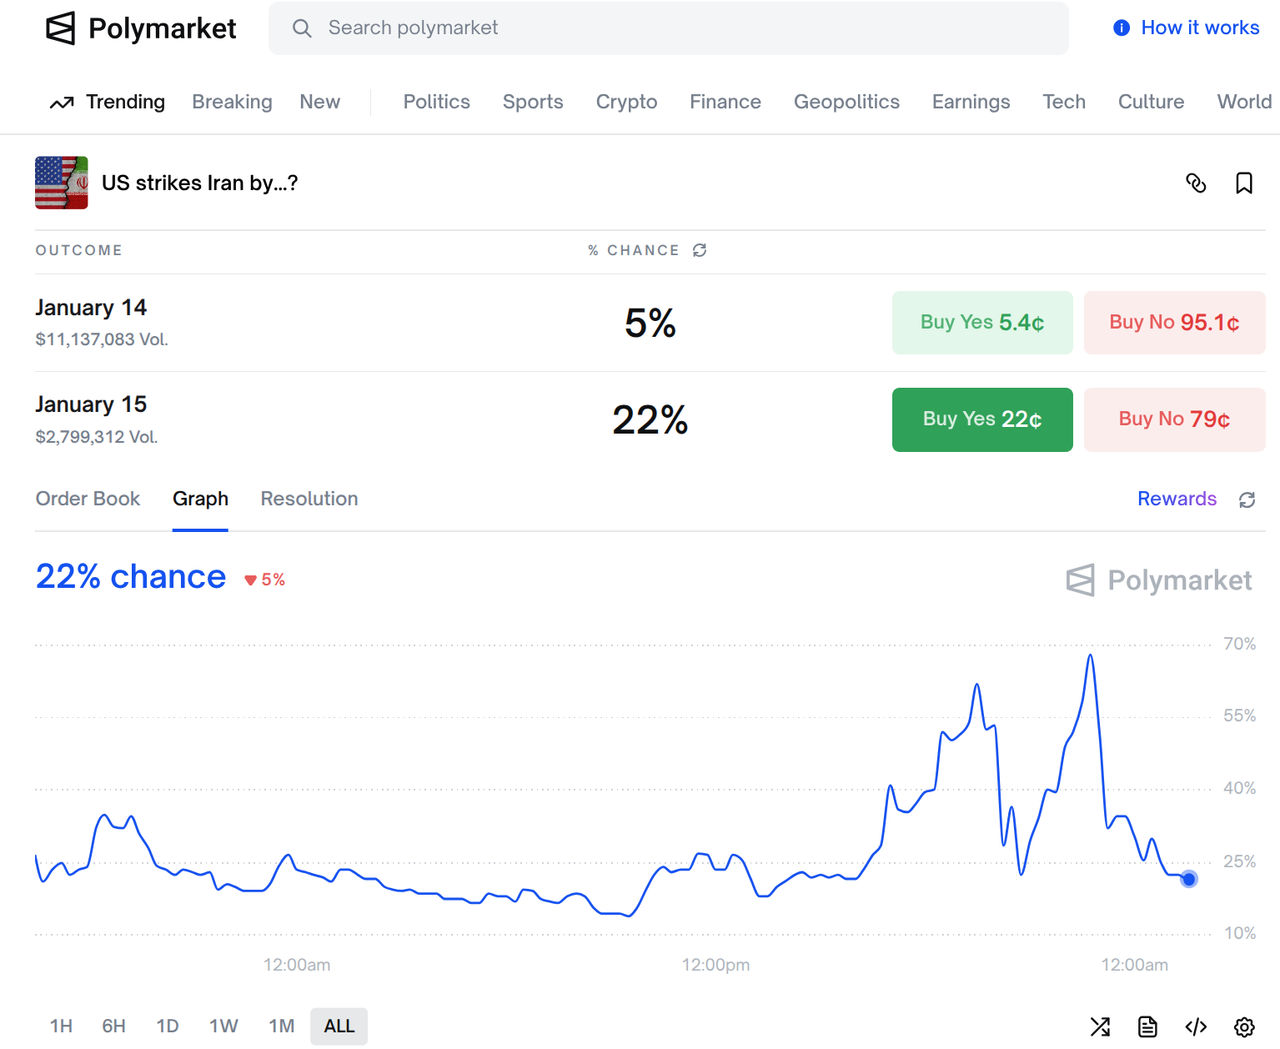Go to the Geopolitics category

(847, 102)
